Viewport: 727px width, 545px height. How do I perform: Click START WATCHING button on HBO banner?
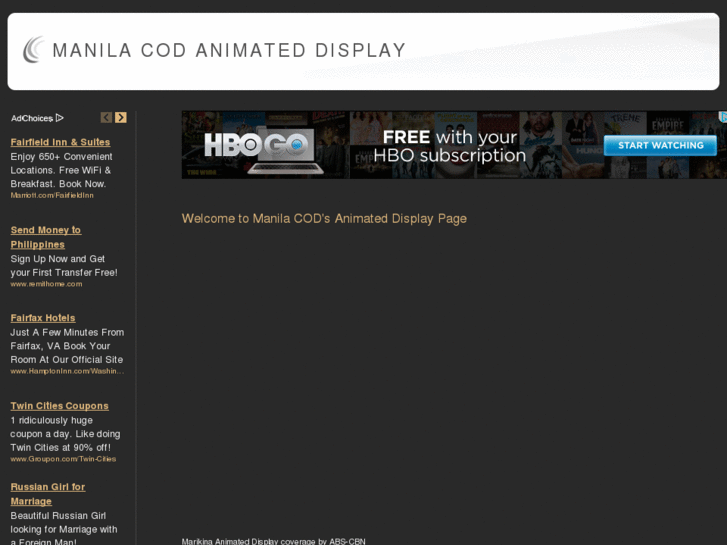(x=660, y=146)
